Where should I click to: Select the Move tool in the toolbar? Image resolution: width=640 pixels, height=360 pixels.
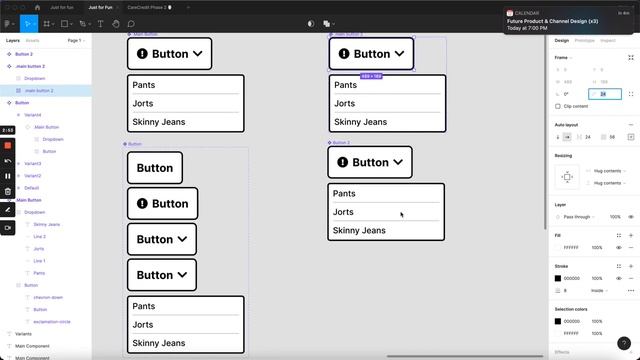[28, 24]
